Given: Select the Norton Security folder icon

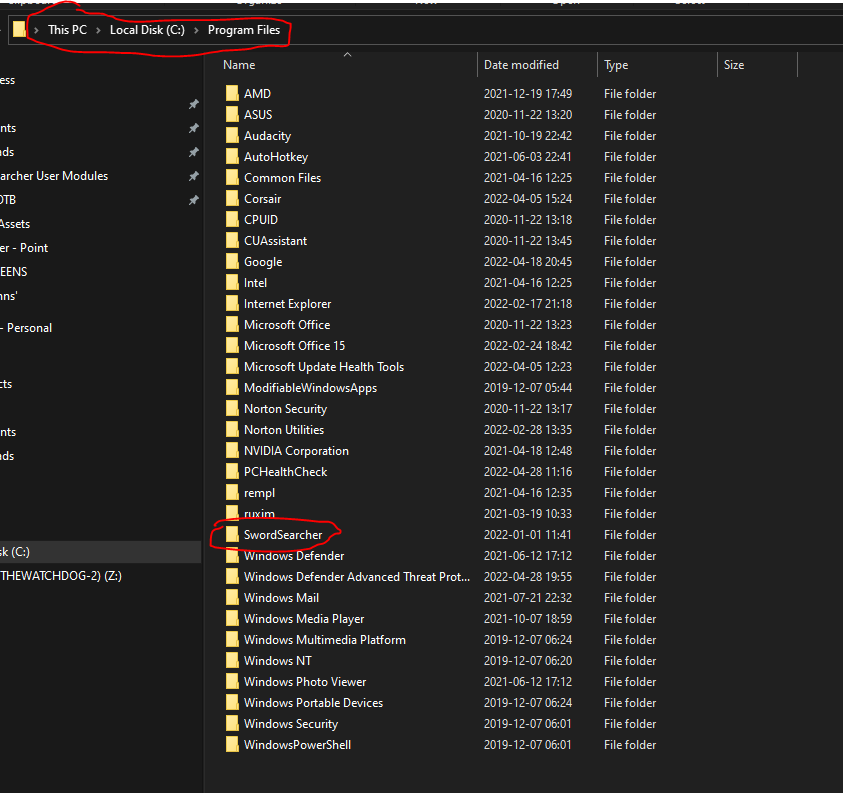Looking at the screenshot, I should 232,408.
